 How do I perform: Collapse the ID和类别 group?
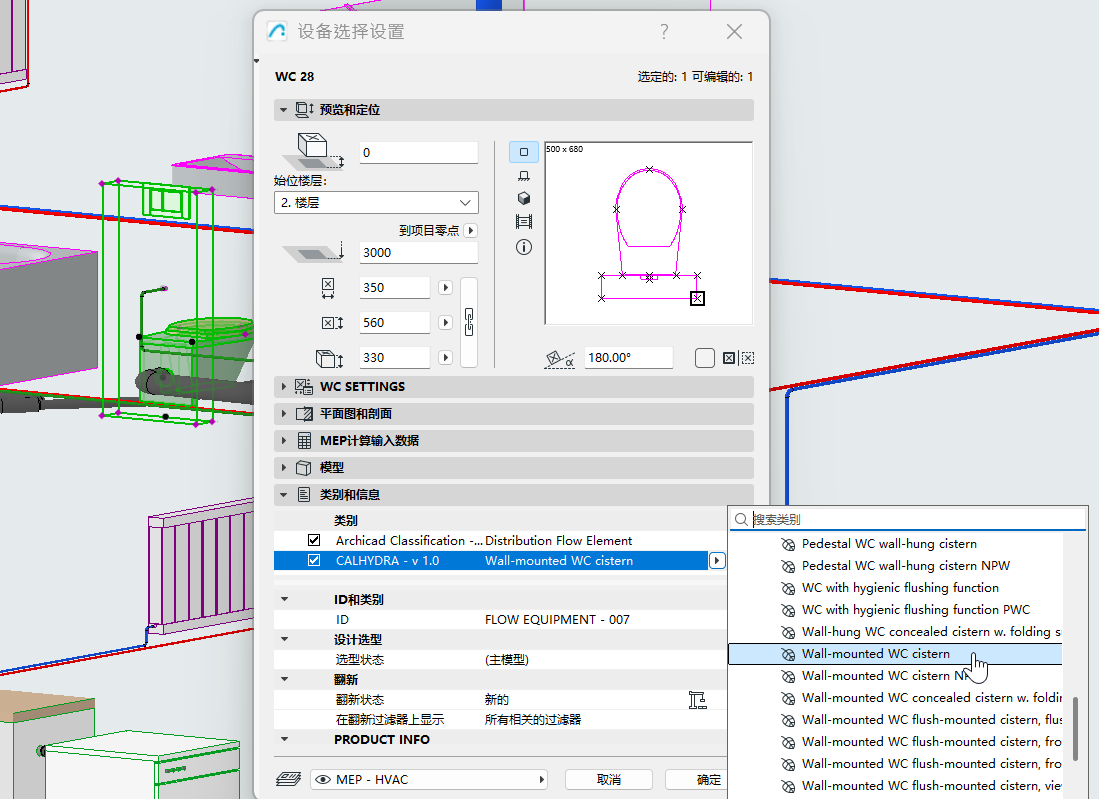(x=285, y=599)
